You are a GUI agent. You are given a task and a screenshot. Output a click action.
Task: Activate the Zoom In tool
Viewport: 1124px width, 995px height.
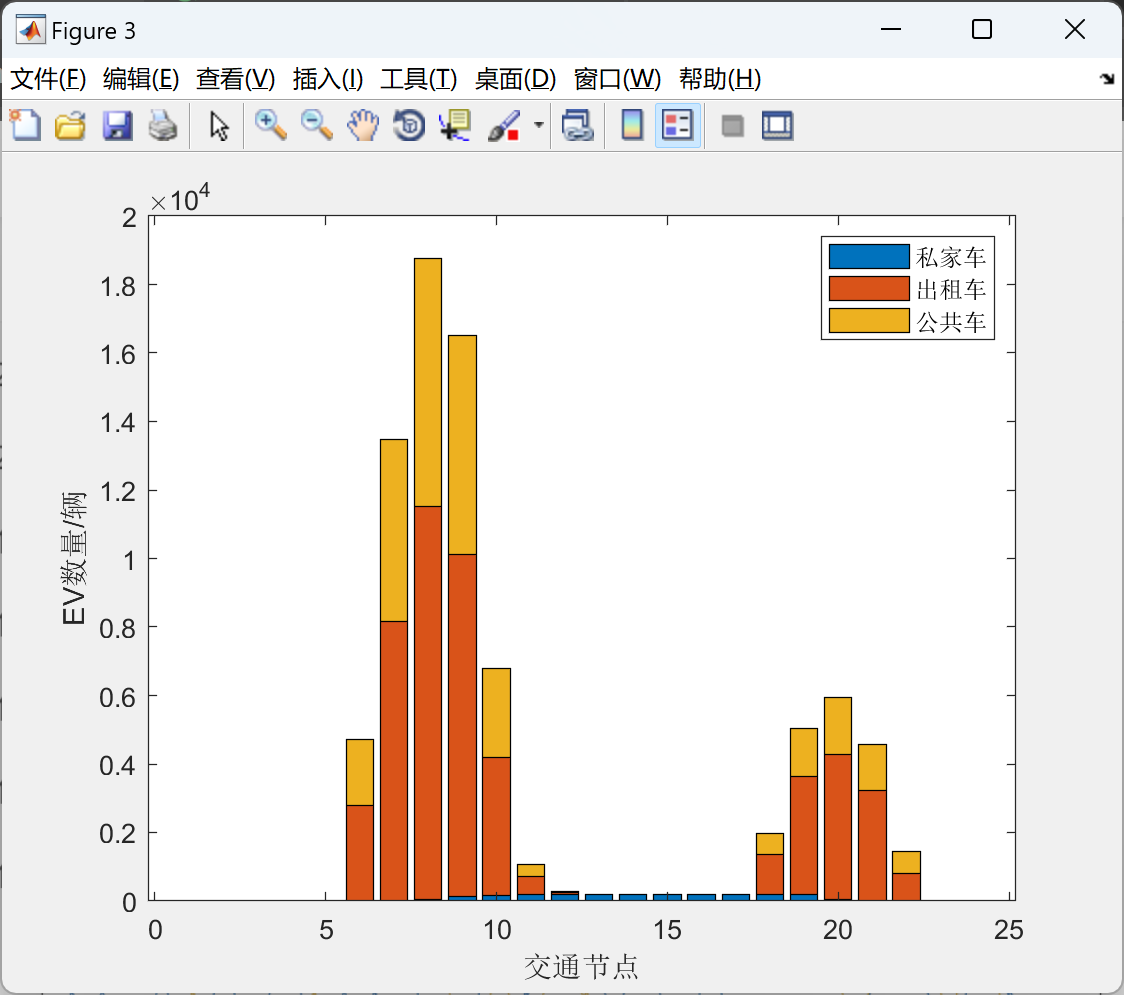click(270, 125)
